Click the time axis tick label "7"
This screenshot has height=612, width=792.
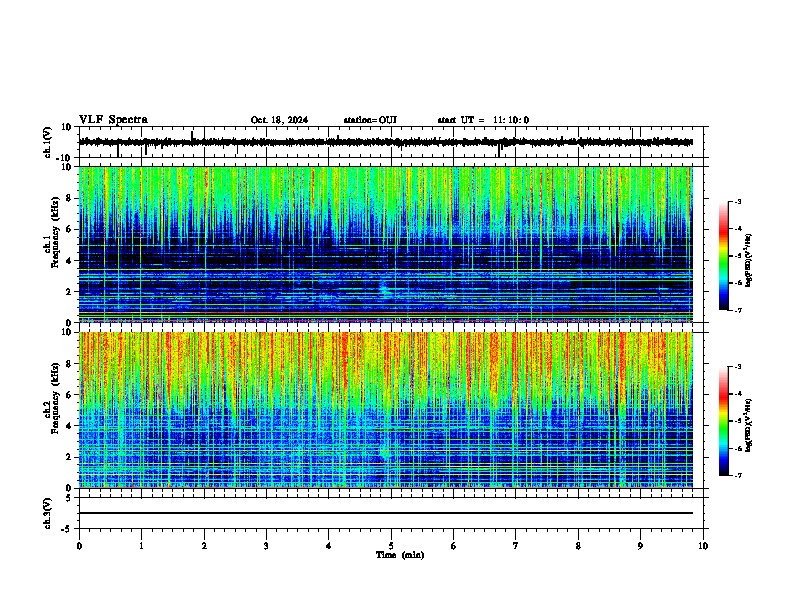click(x=516, y=546)
